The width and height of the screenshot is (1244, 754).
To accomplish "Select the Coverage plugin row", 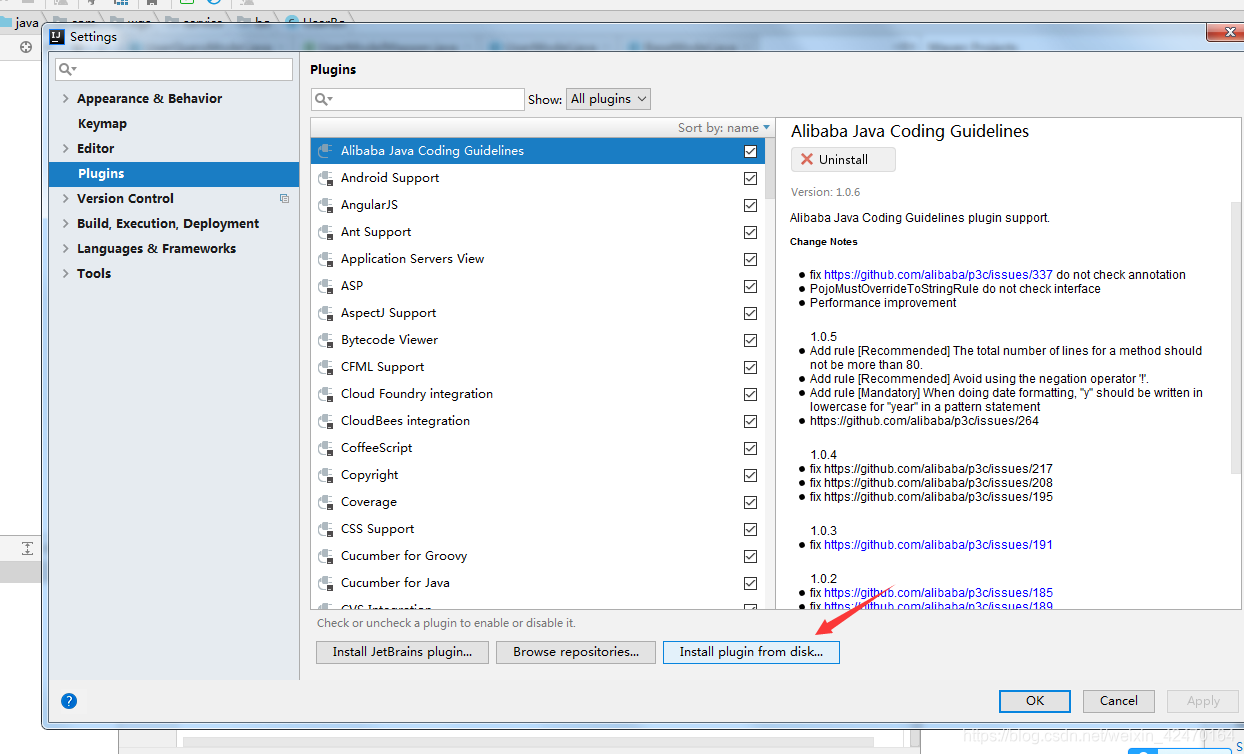I will click(538, 502).
